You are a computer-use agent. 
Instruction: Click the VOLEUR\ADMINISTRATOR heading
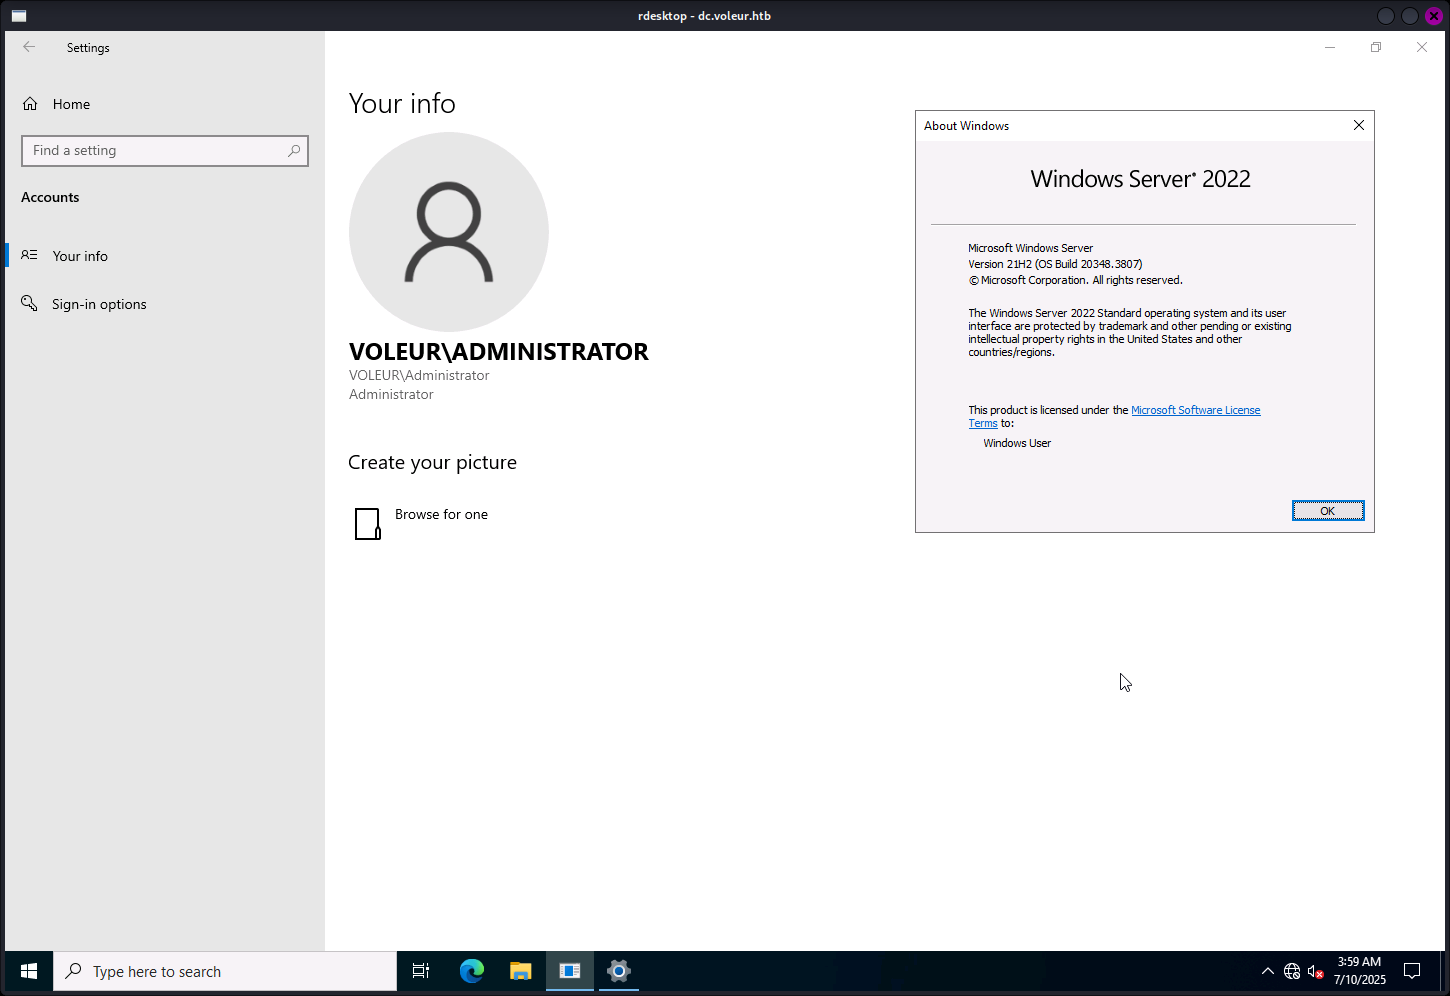click(499, 352)
